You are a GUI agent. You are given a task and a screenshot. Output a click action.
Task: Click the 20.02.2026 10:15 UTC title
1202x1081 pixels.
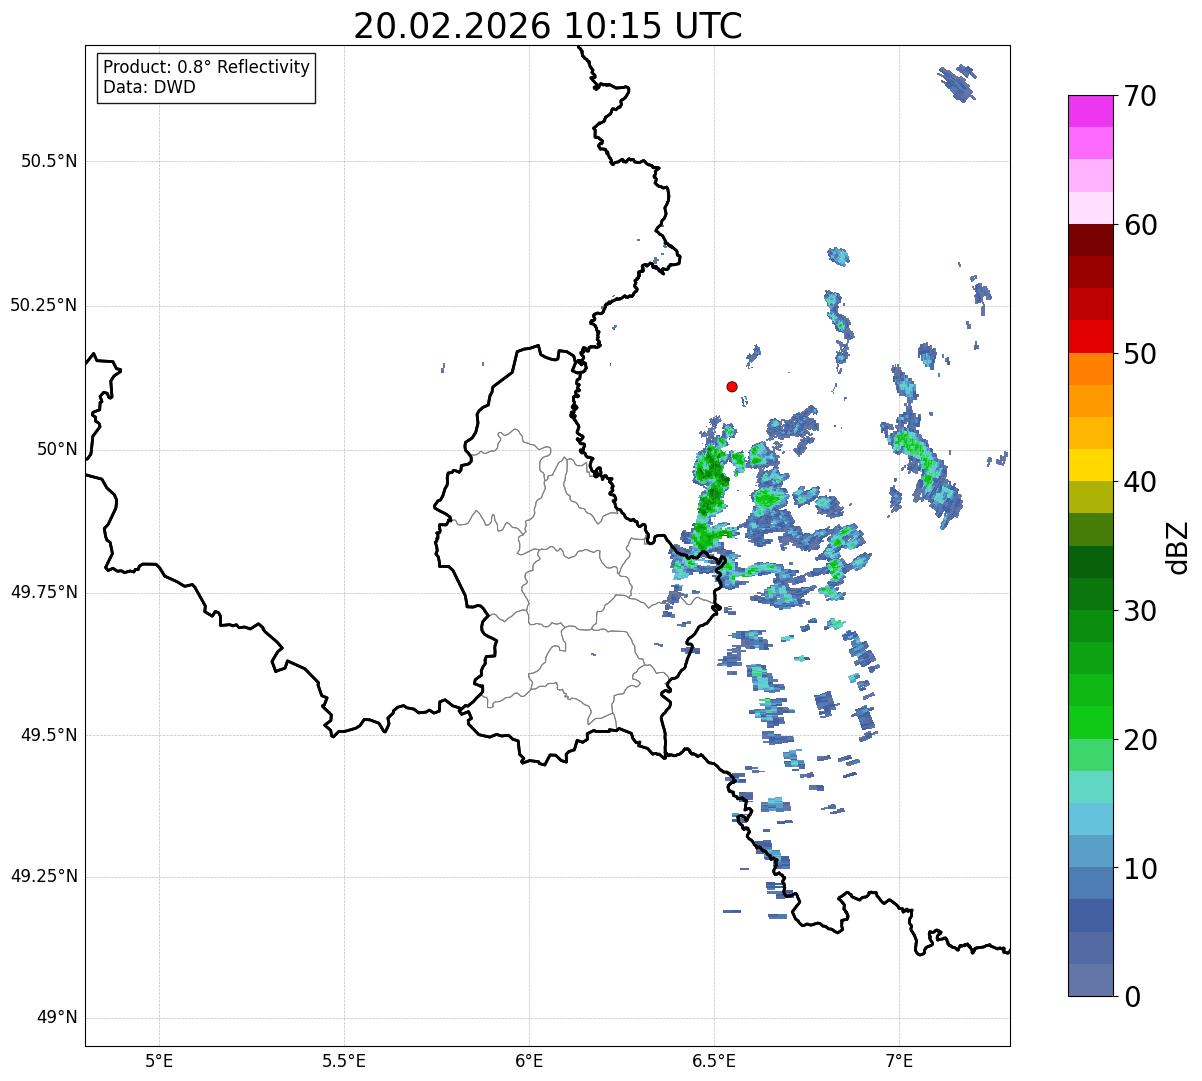click(548, 26)
